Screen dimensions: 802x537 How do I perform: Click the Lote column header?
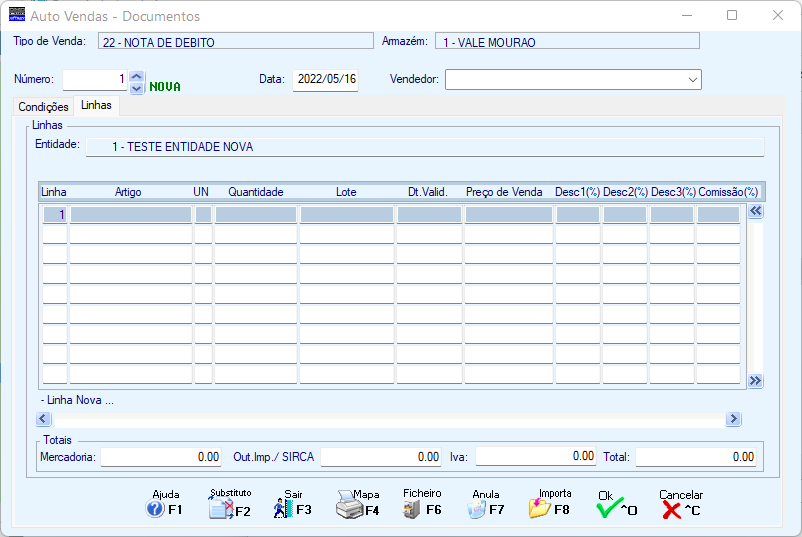pos(346,192)
